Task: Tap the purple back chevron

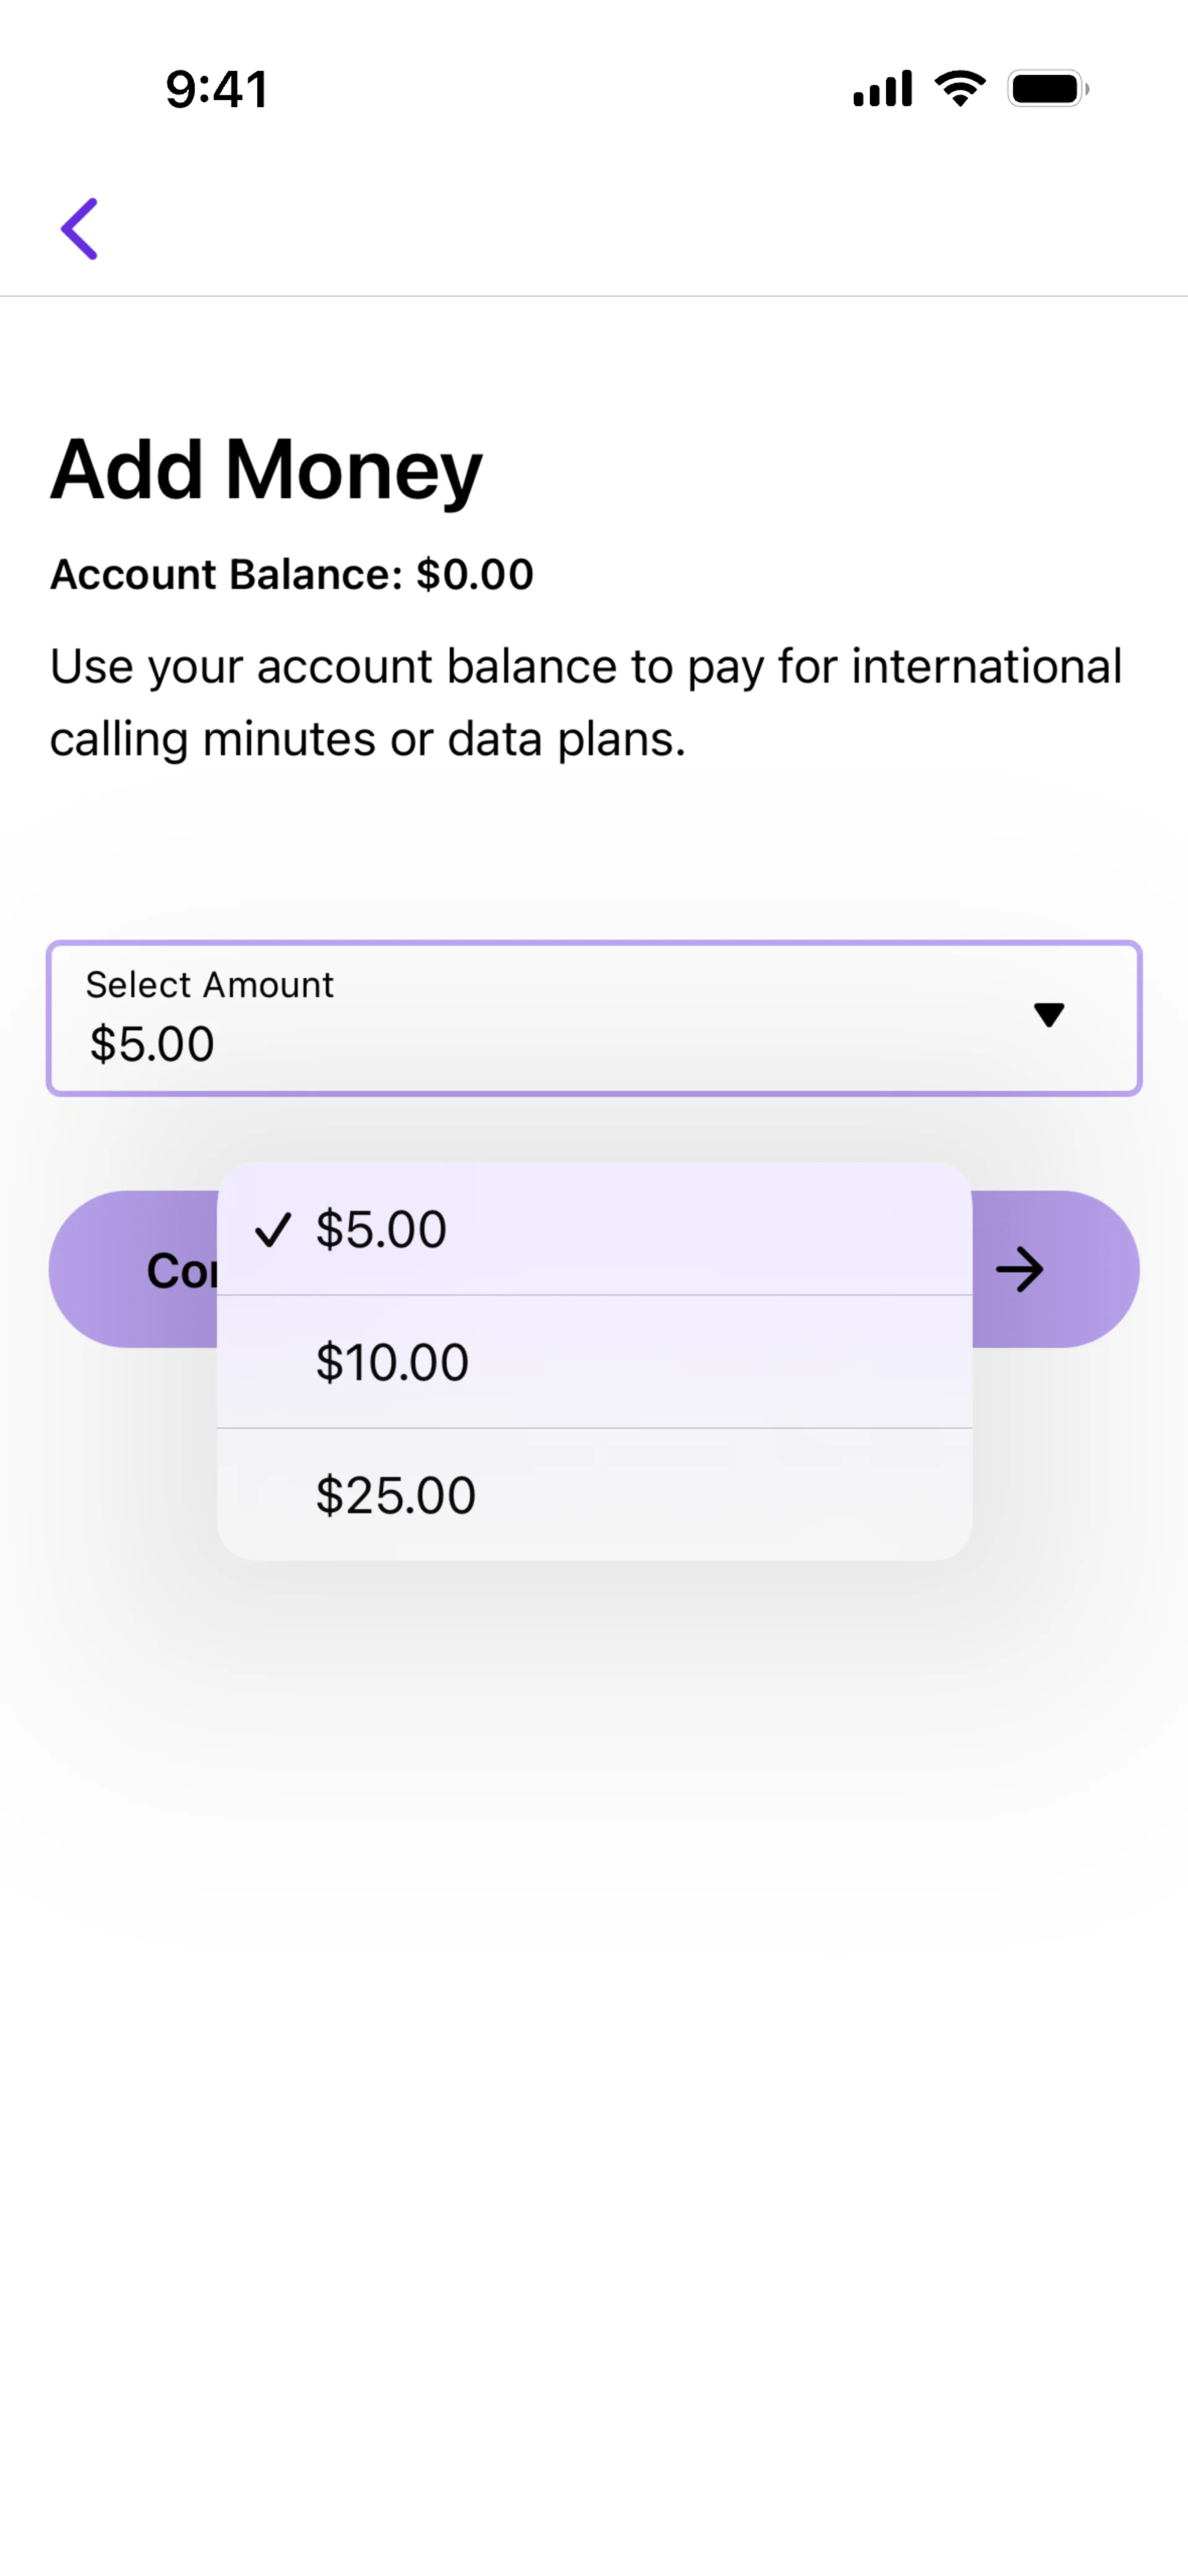Action: 80,229
